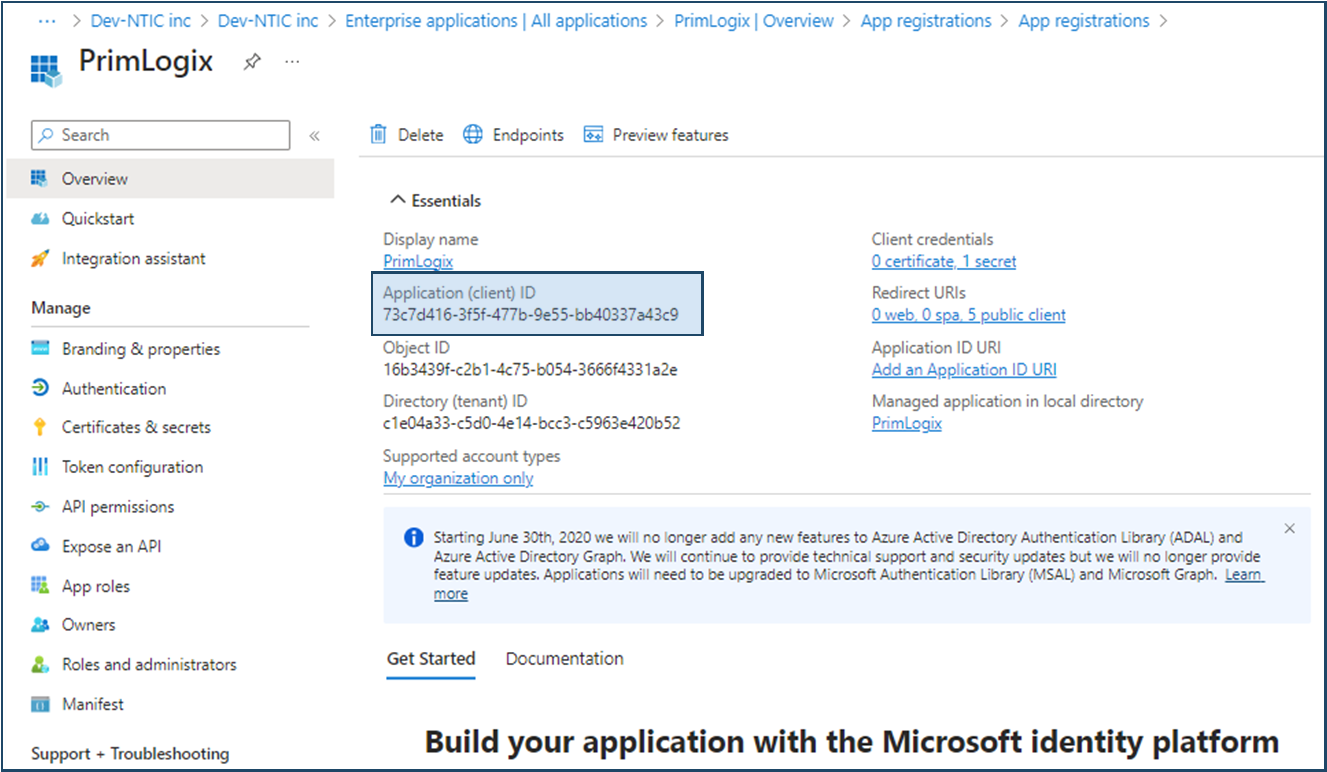The height and width of the screenshot is (772, 1327).
Task: Click into the sidebar Search field
Action: (x=170, y=135)
